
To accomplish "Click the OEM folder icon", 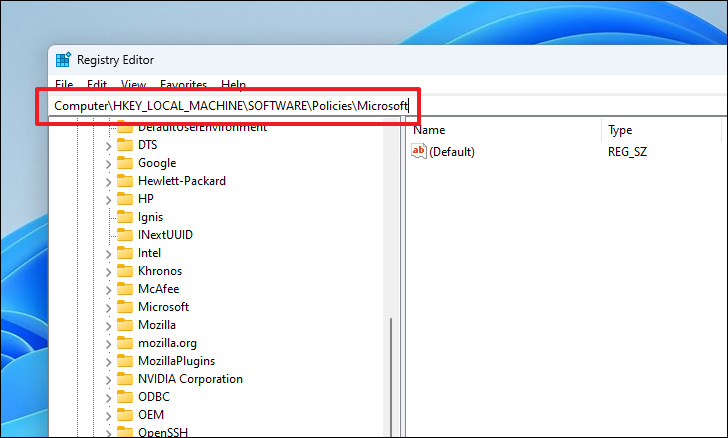I will [124, 415].
